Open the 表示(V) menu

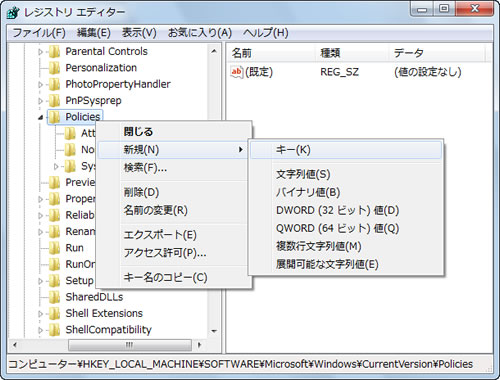pyautogui.click(x=139, y=33)
